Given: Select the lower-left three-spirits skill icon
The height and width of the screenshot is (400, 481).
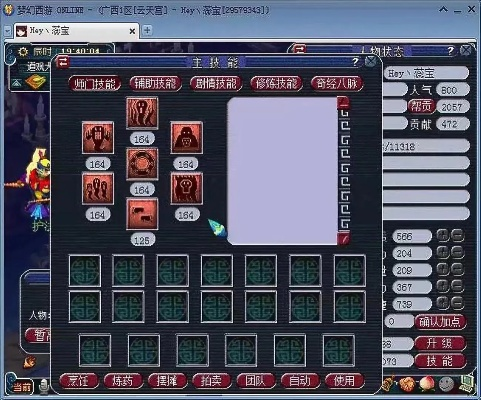Looking at the screenshot, I should [98, 188].
